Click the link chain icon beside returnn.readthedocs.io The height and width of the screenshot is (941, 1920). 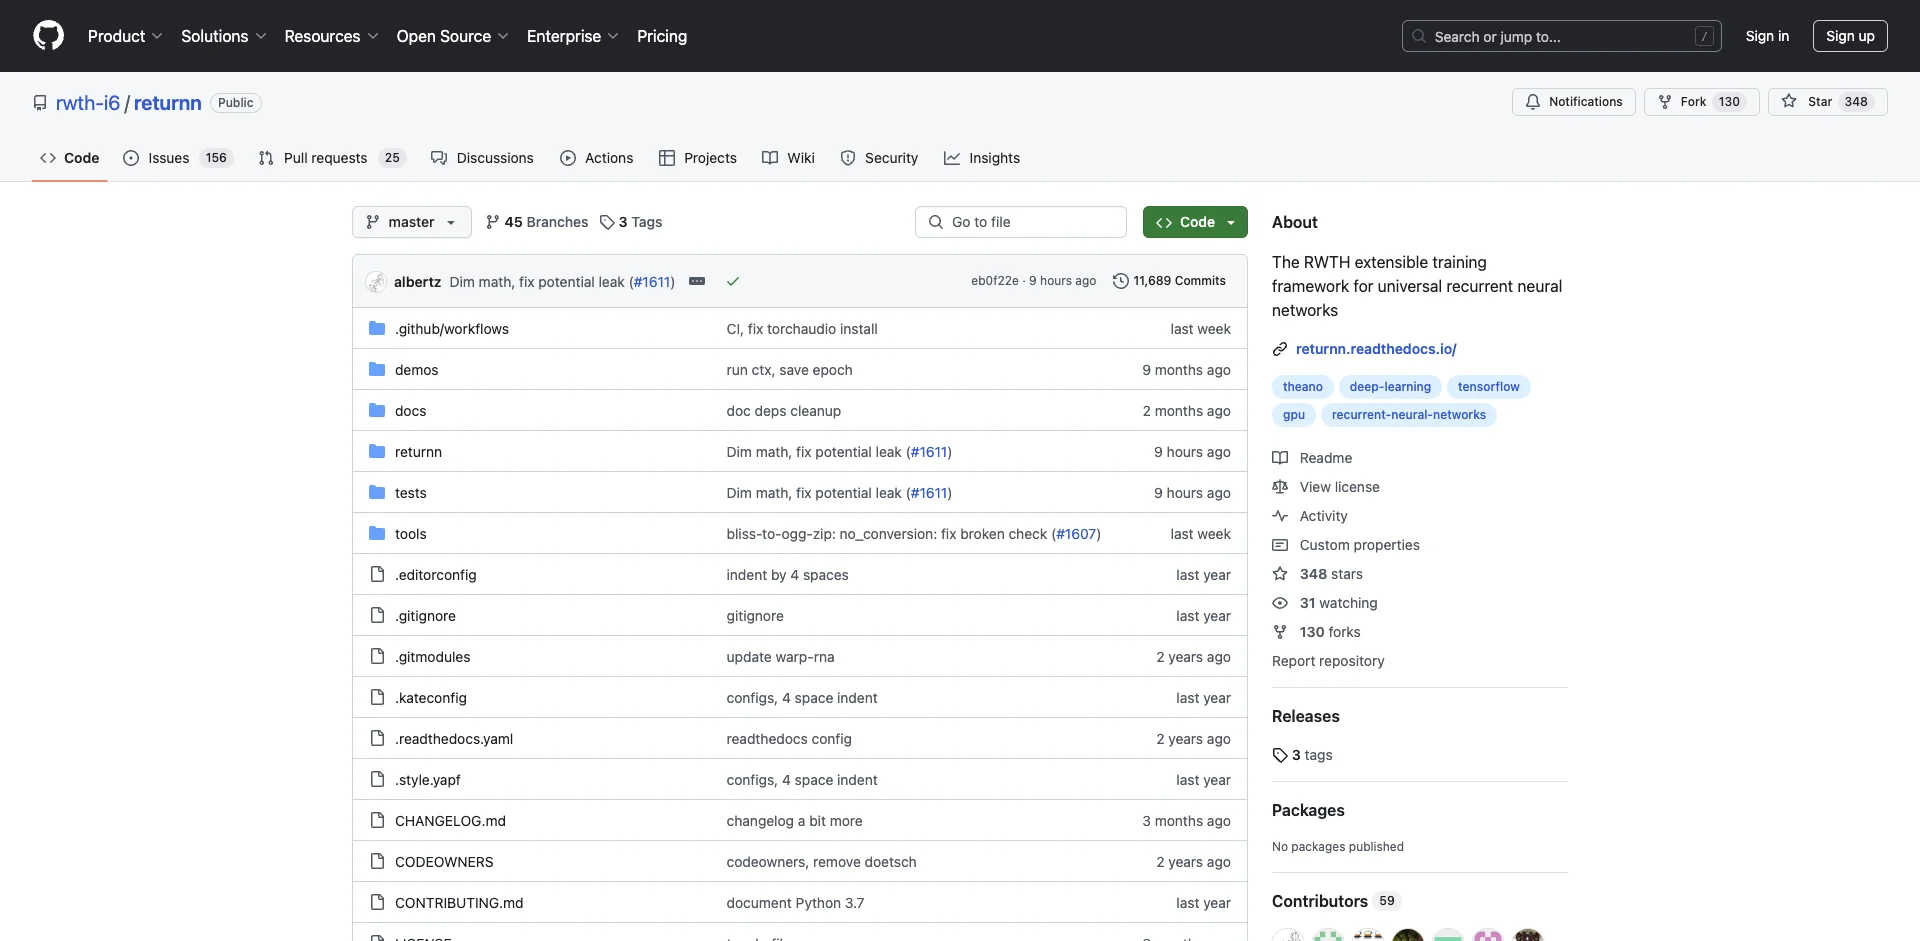(1280, 349)
